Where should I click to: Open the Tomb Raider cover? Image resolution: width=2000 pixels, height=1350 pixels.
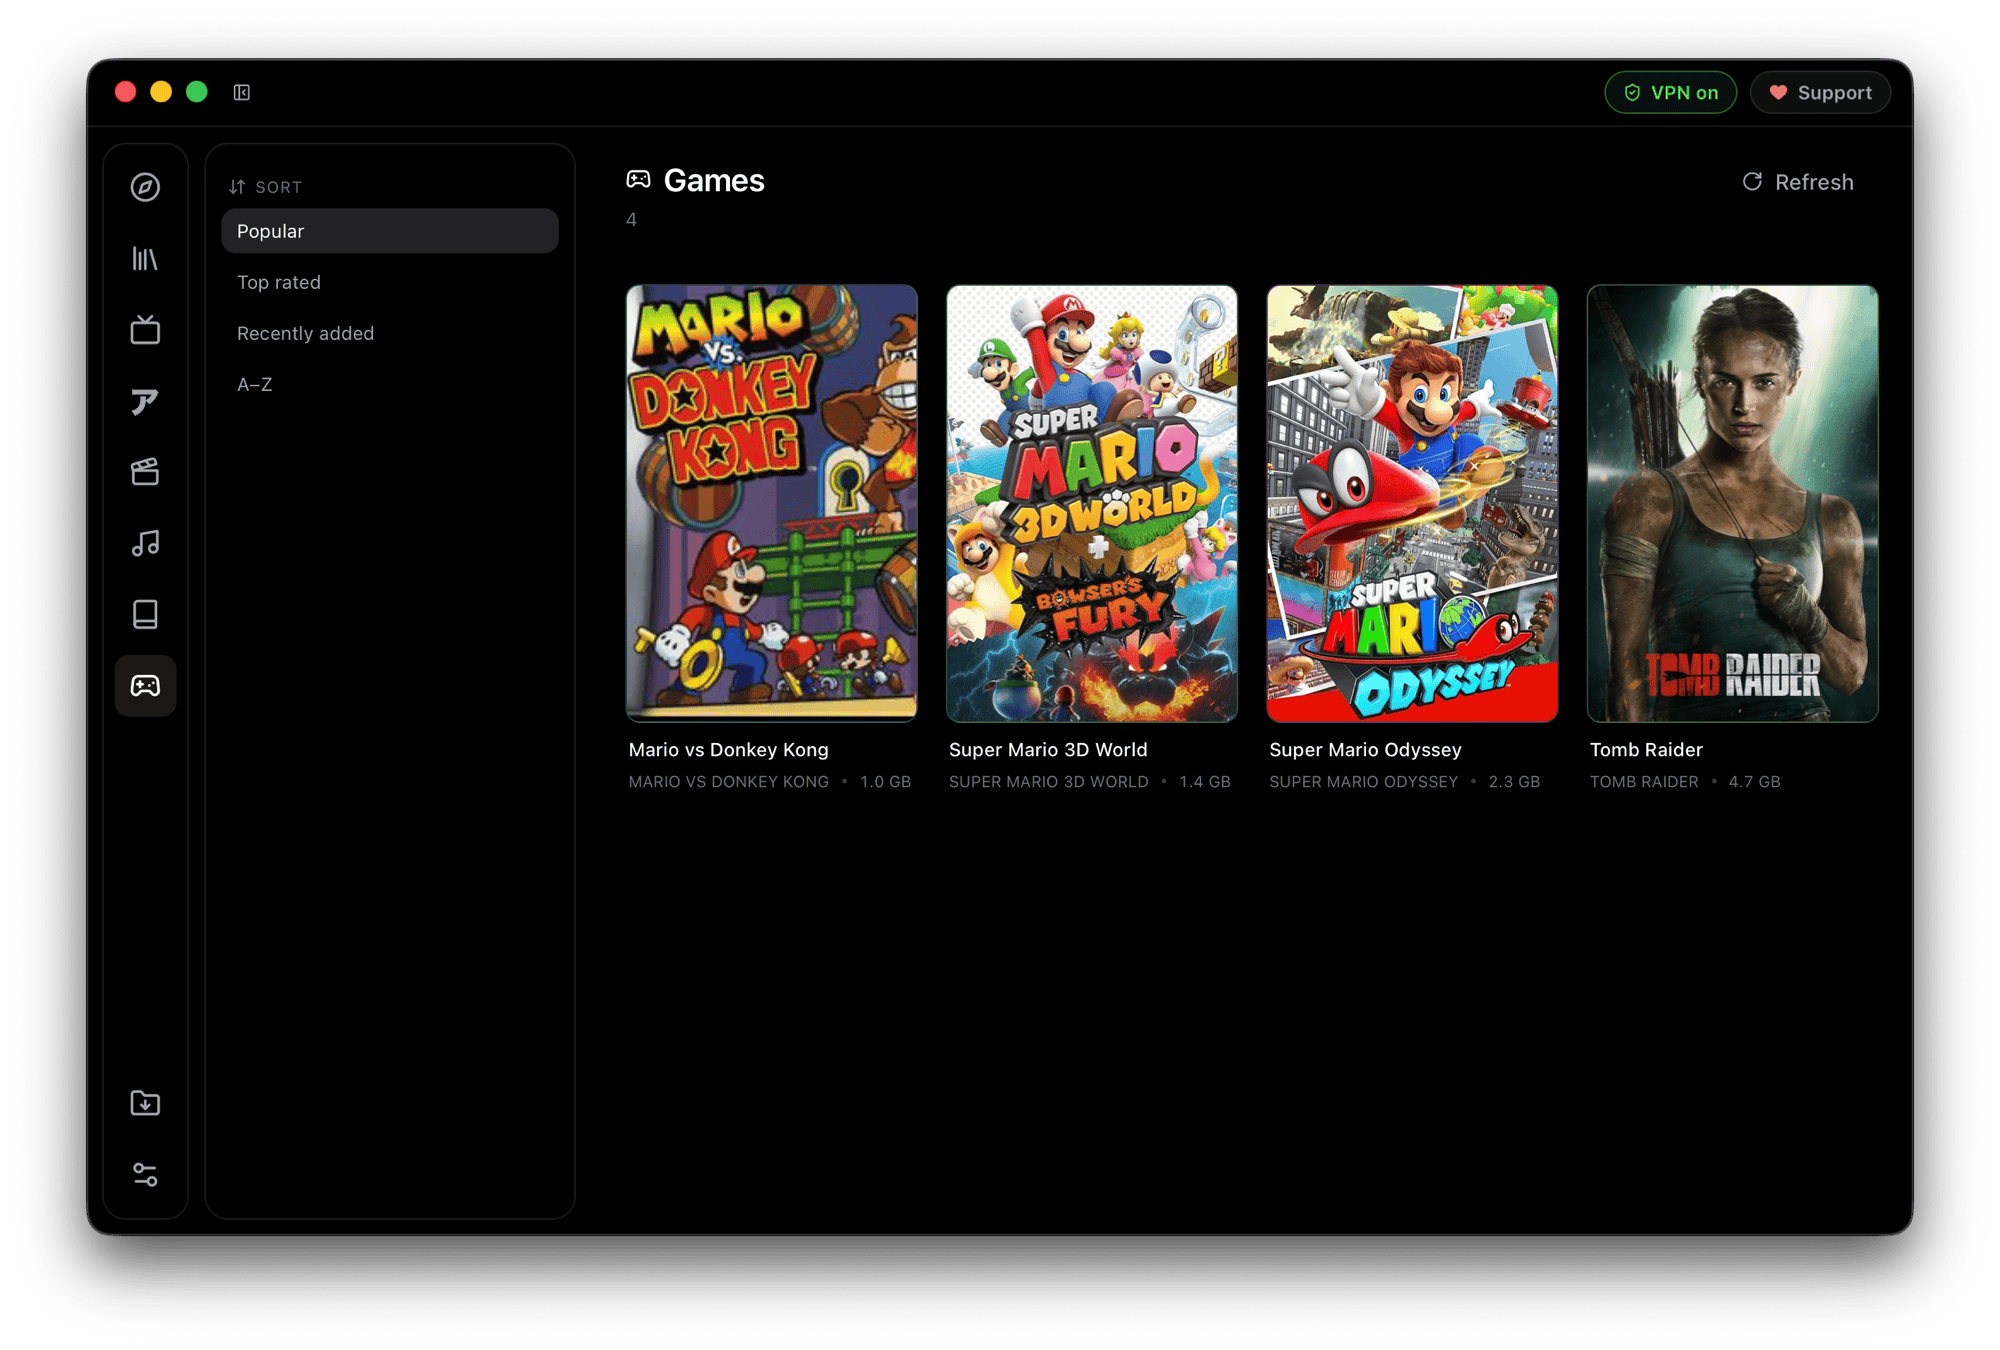point(1732,503)
